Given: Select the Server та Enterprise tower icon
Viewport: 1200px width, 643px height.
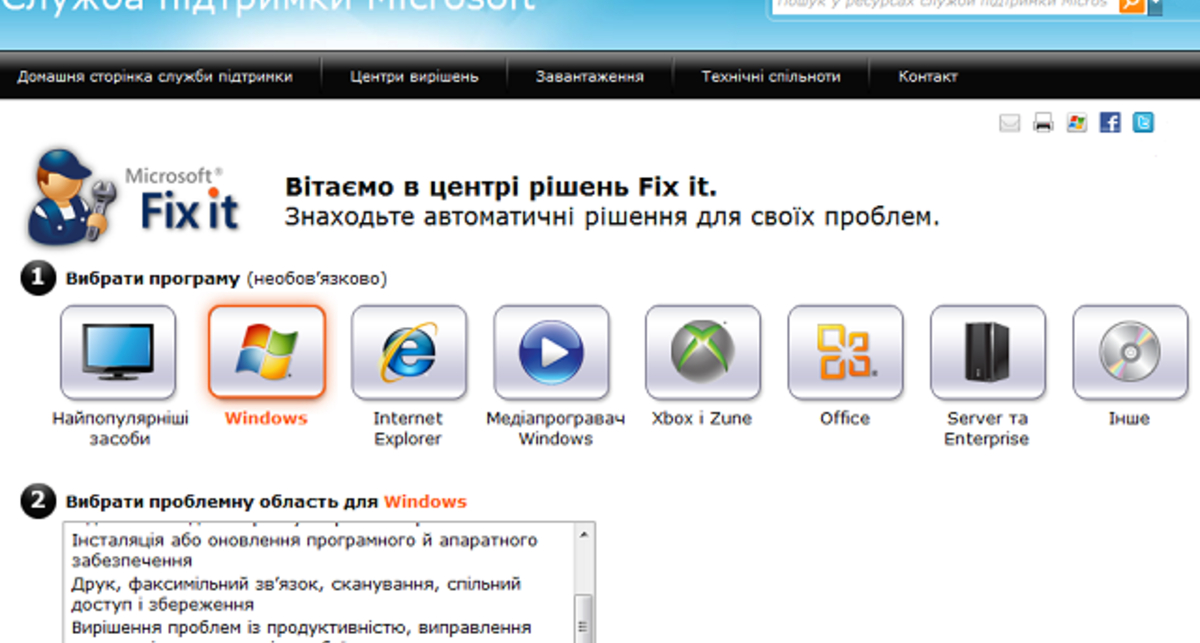Looking at the screenshot, I should click(x=988, y=352).
